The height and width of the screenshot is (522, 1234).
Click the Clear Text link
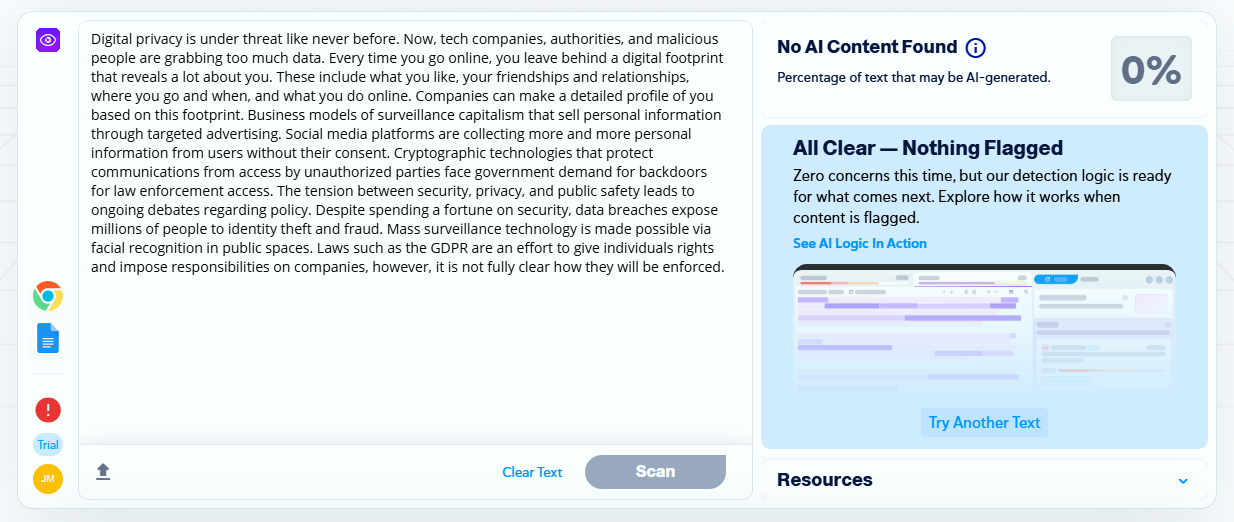tap(532, 472)
